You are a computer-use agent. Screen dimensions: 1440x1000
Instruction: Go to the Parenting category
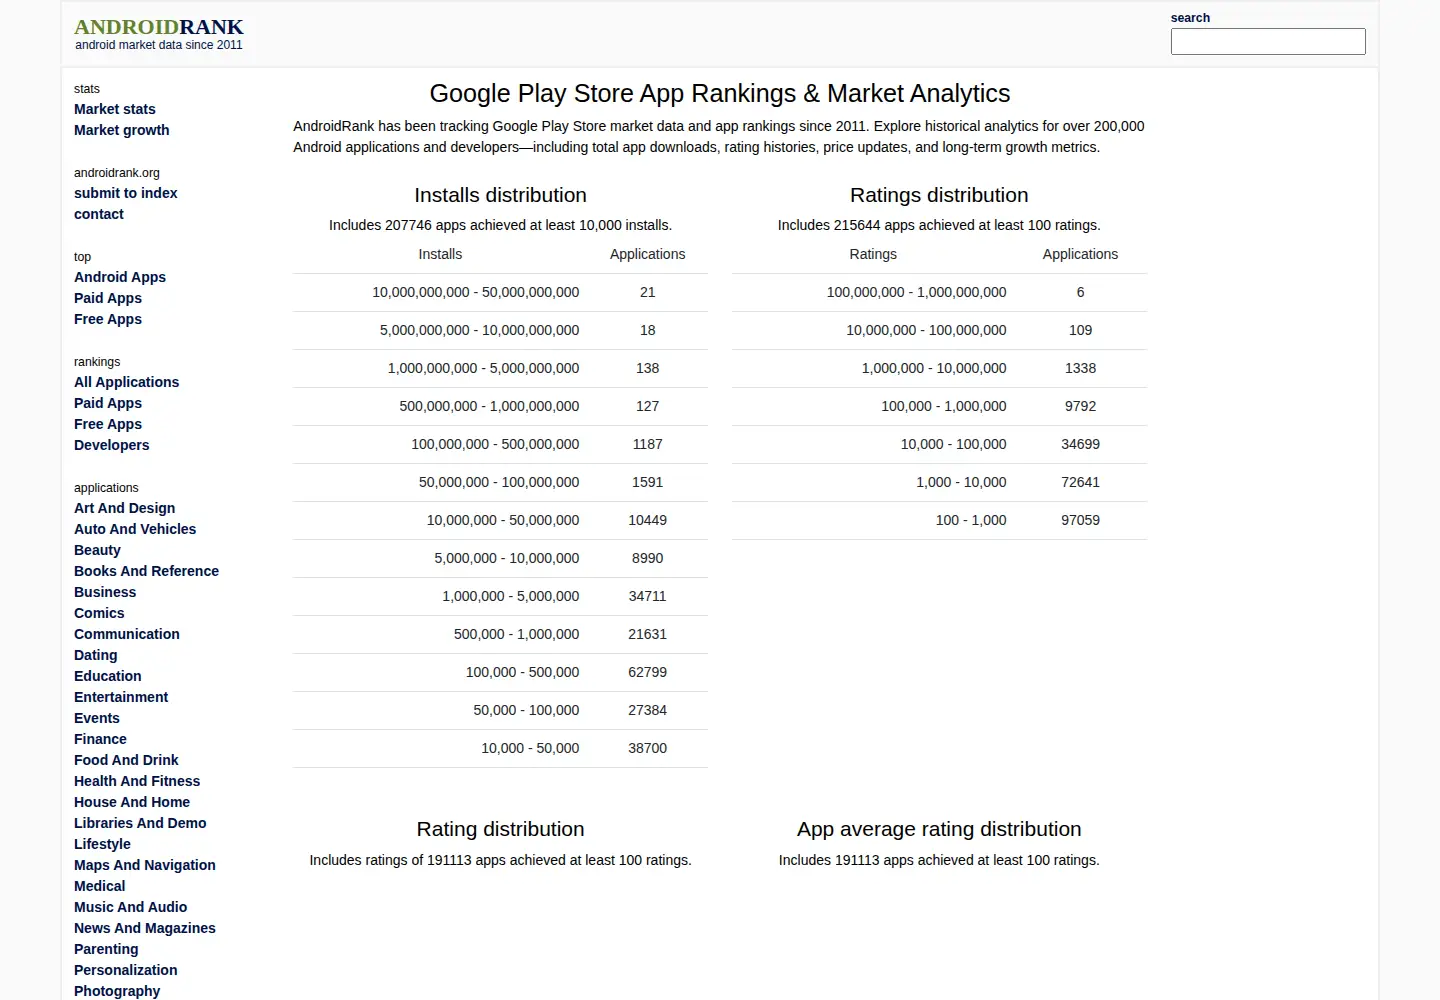[106, 949]
